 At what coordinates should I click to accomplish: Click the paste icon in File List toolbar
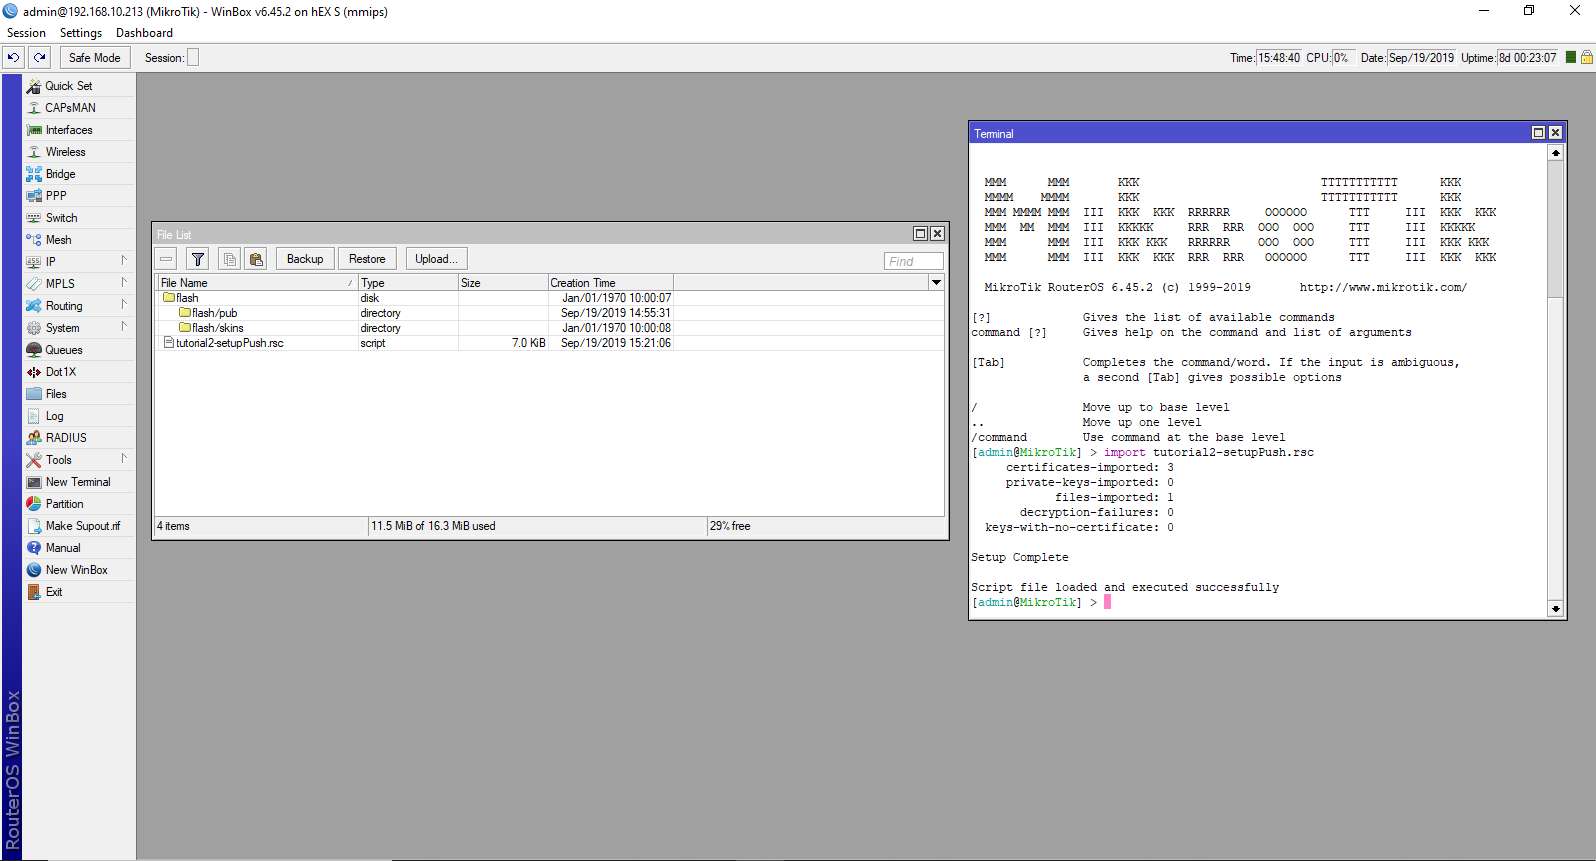click(x=256, y=259)
